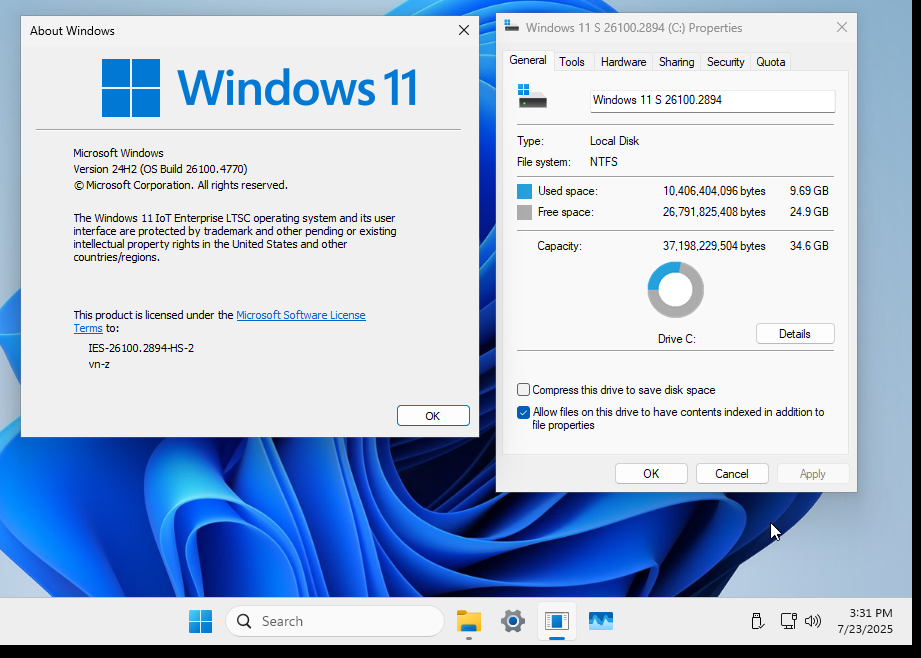Click the Capacity: label
The height and width of the screenshot is (658, 921).
click(559, 246)
